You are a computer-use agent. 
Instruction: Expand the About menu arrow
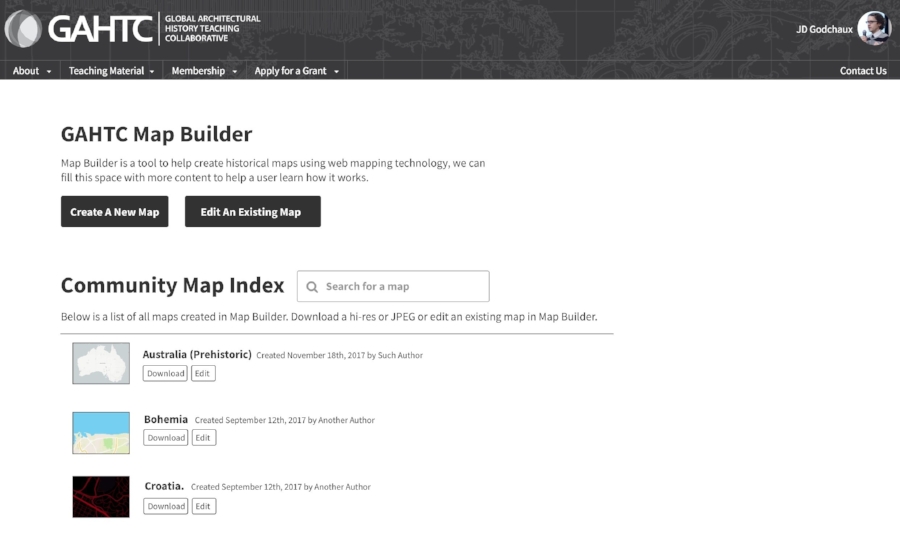(x=49, y=72)
